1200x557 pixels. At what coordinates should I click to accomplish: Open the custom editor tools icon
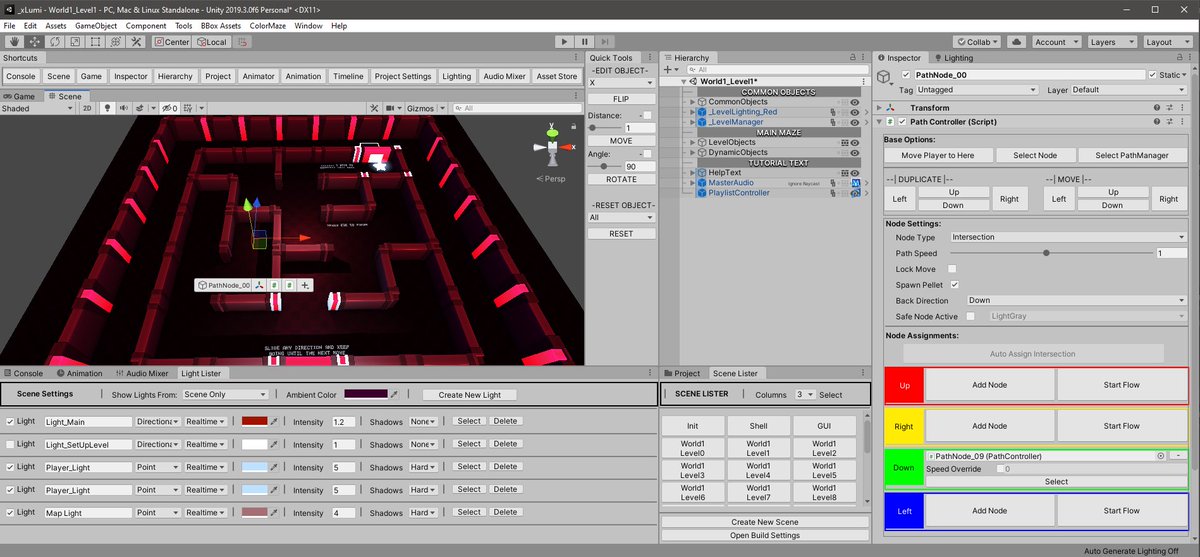[136, 42]
